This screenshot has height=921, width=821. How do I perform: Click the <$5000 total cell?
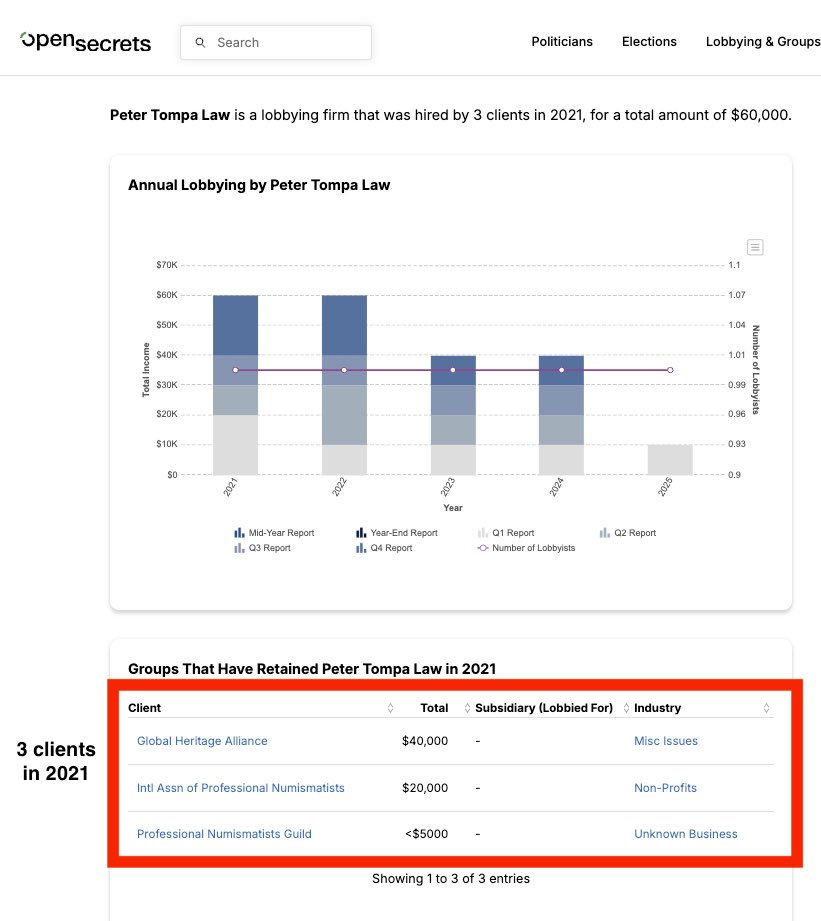tap(426, 833)
